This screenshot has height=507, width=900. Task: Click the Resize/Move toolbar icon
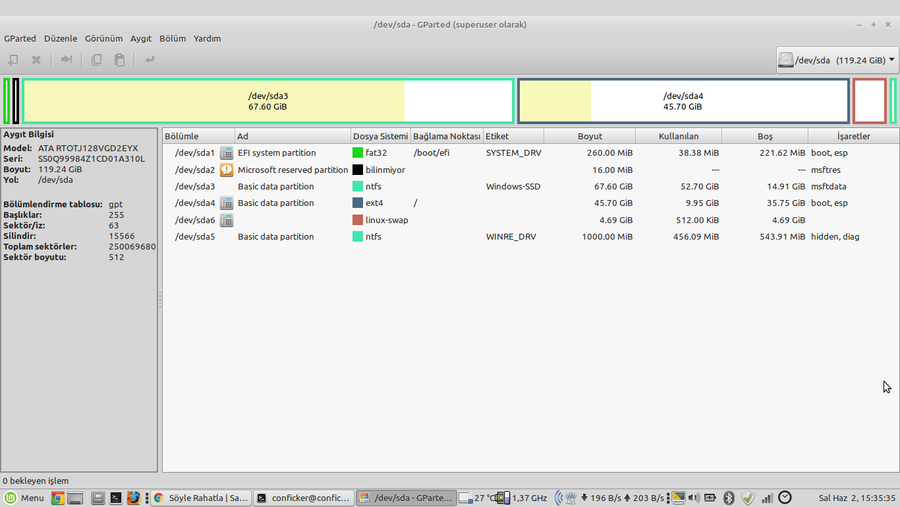tap(67, 60)
